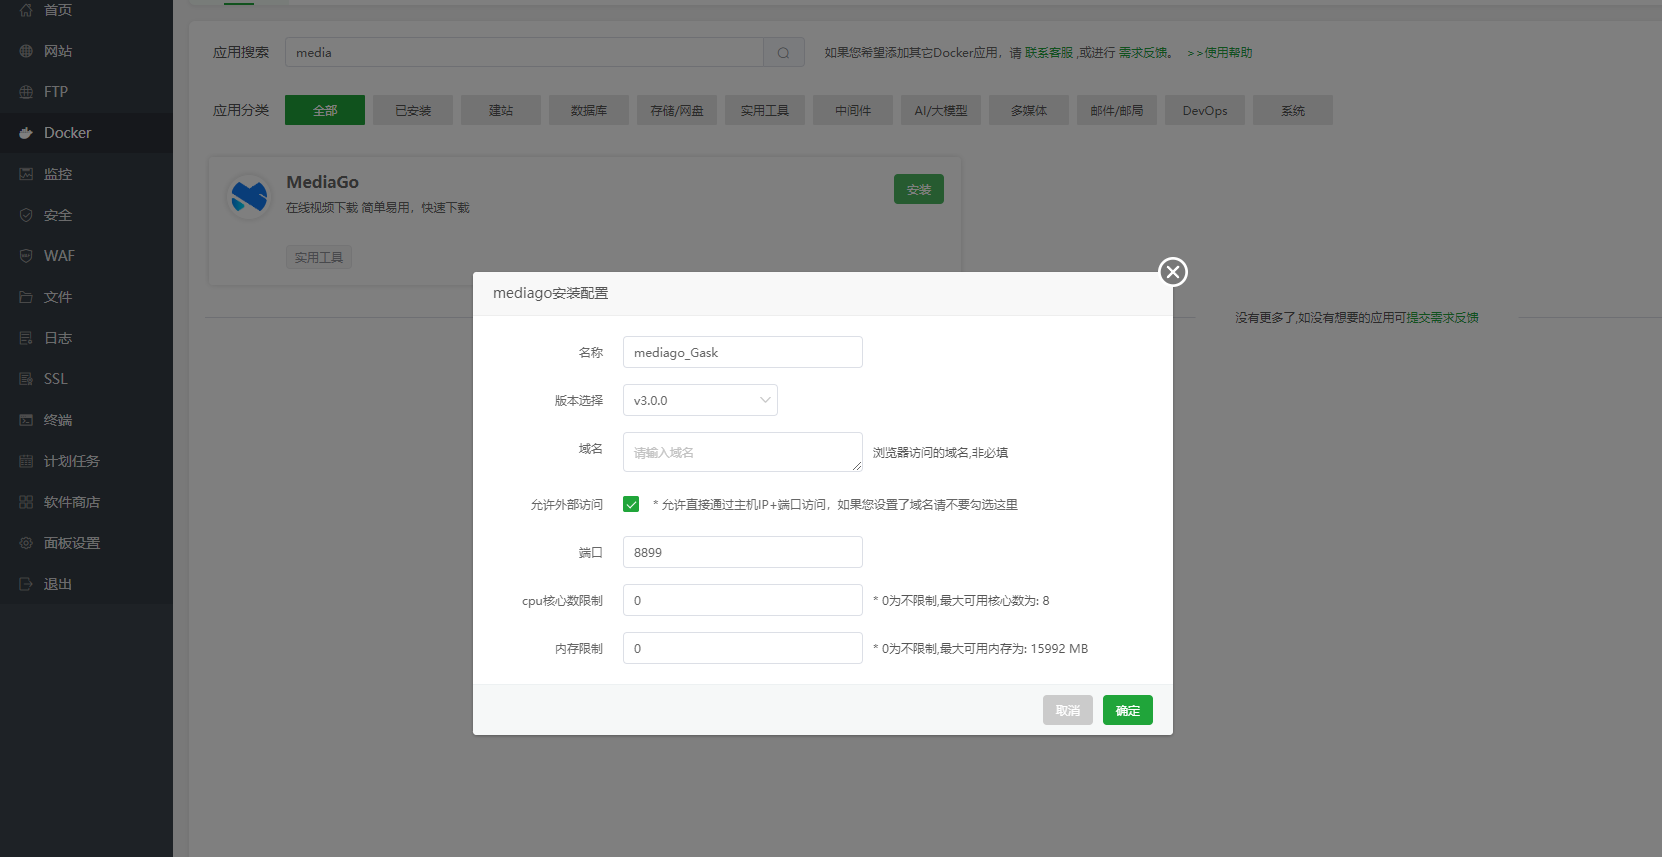
Task: Switch to the 中间件 category tab
Action: tap(853, 110)
